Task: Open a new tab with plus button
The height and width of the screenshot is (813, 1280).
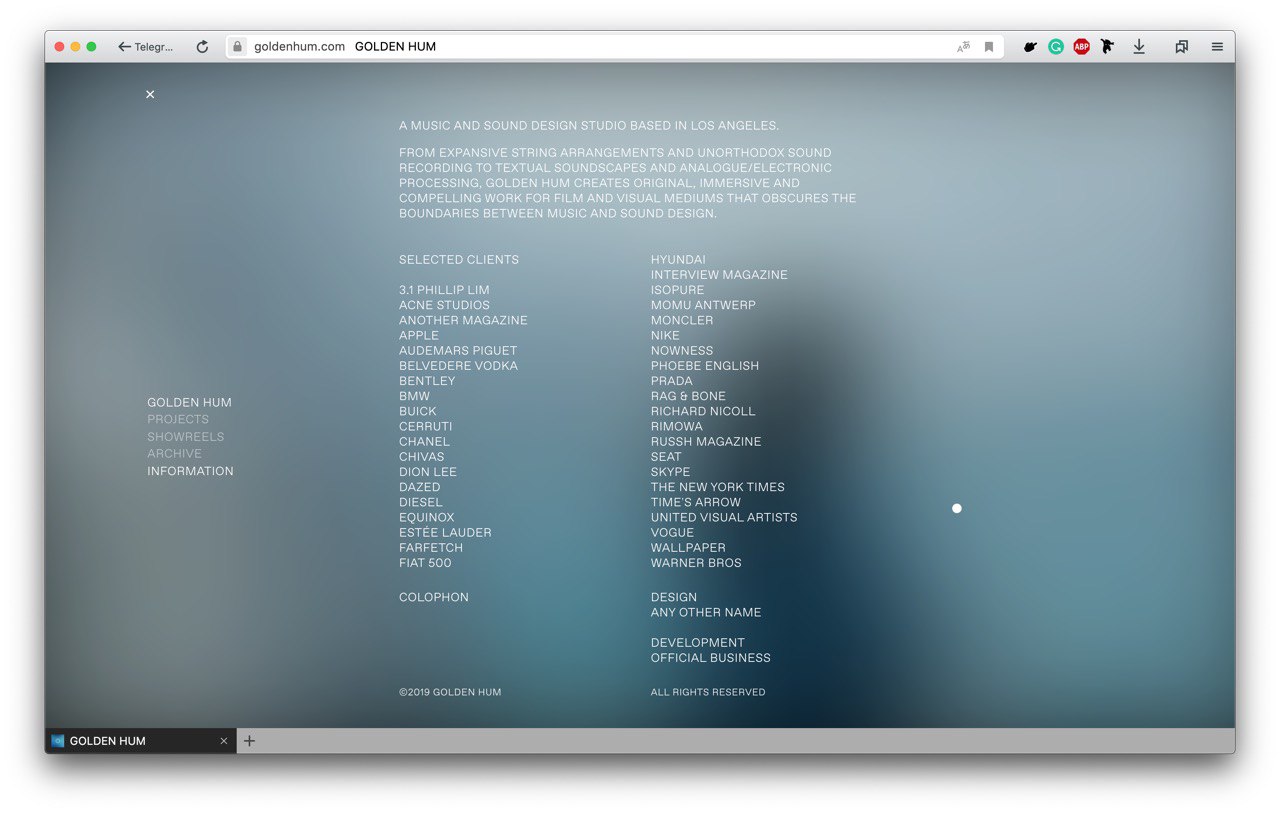Action: coord(250,741)
